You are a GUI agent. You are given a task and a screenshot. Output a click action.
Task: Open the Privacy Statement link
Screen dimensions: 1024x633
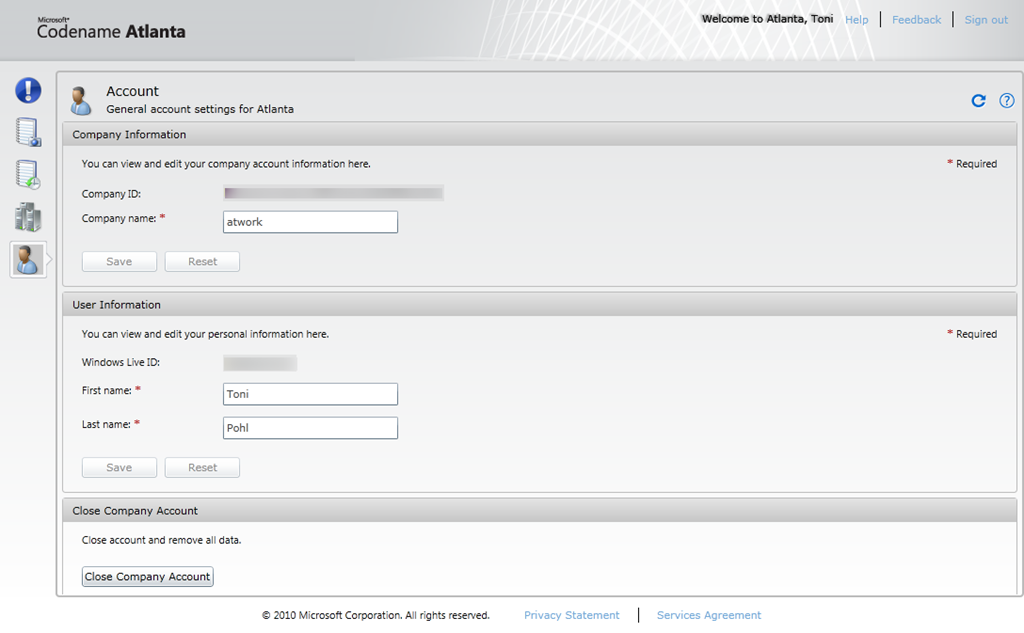[x=571, y=615]
